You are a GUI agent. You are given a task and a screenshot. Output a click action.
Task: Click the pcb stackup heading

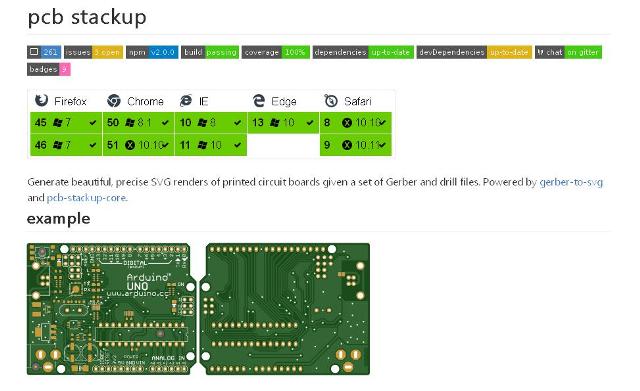click(x=87, y=18)
